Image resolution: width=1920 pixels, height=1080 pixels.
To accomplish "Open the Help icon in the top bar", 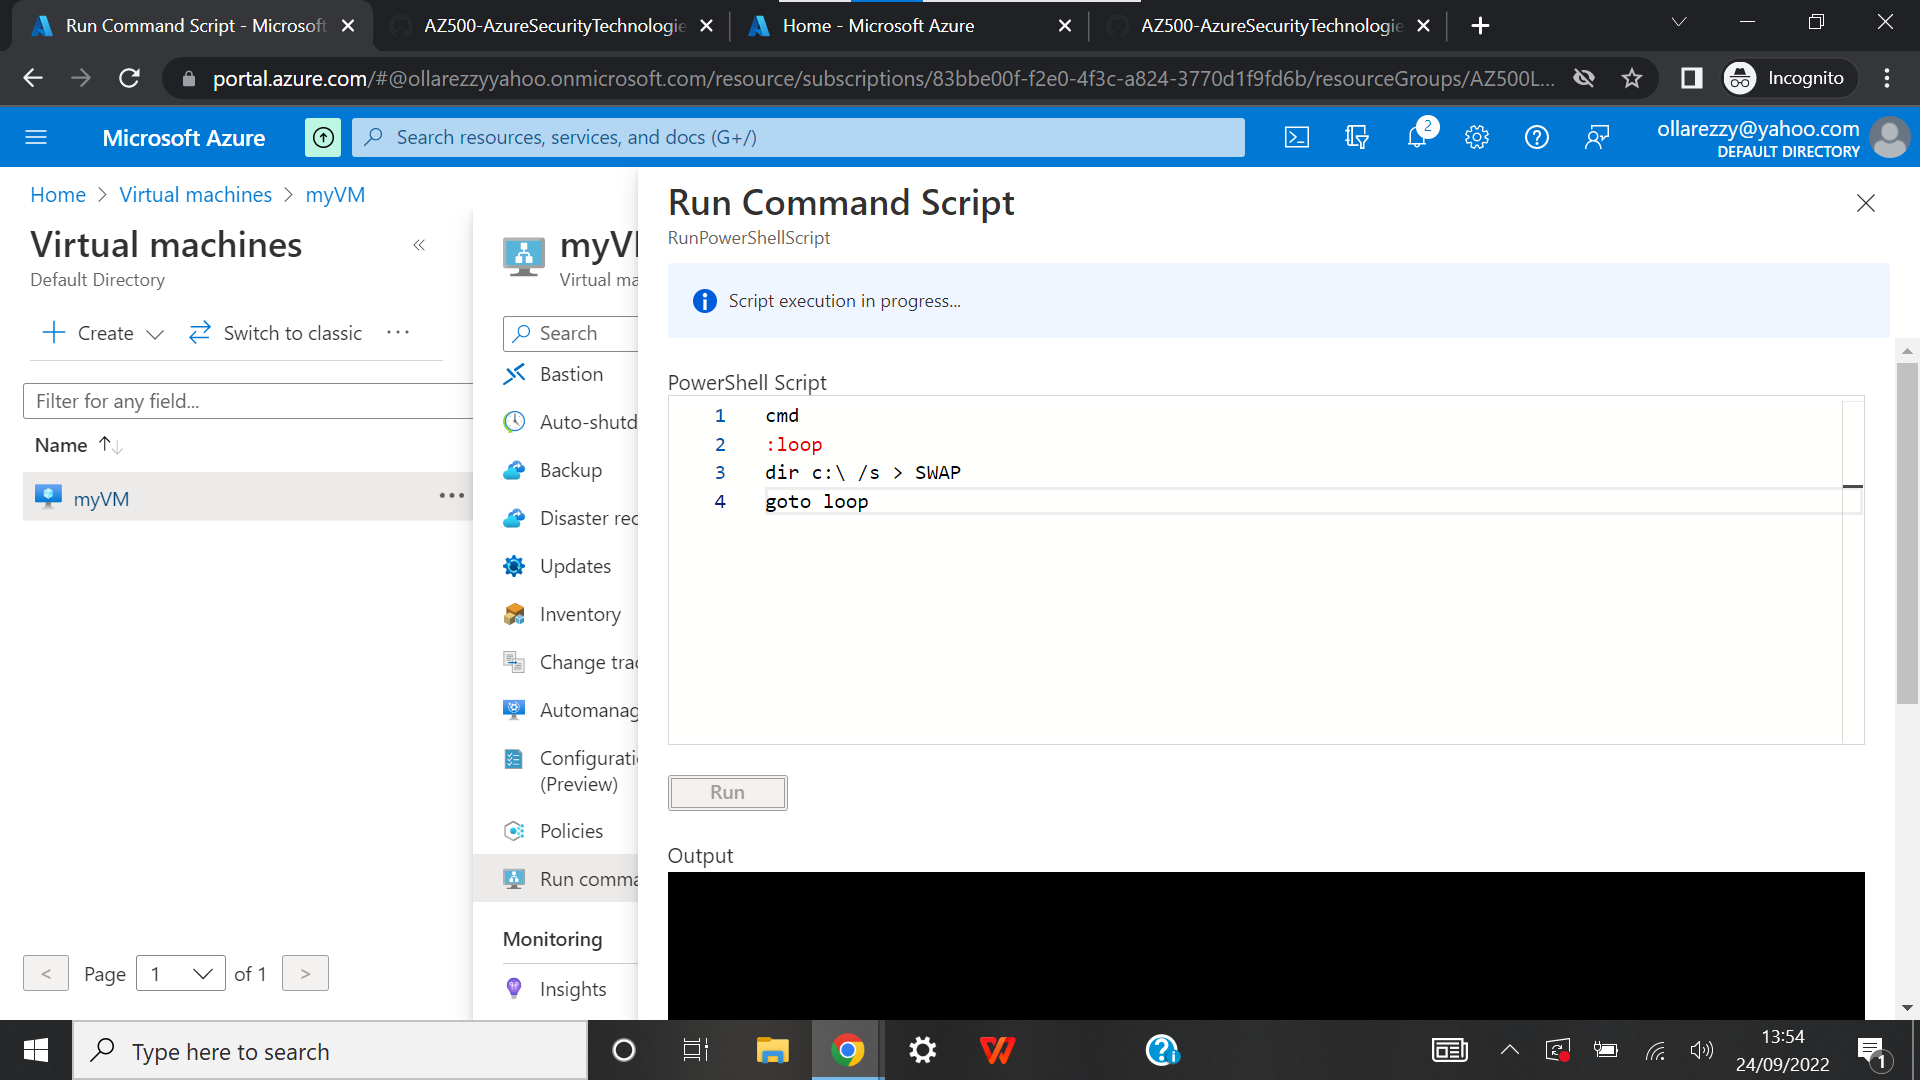I will (1537, 137).
